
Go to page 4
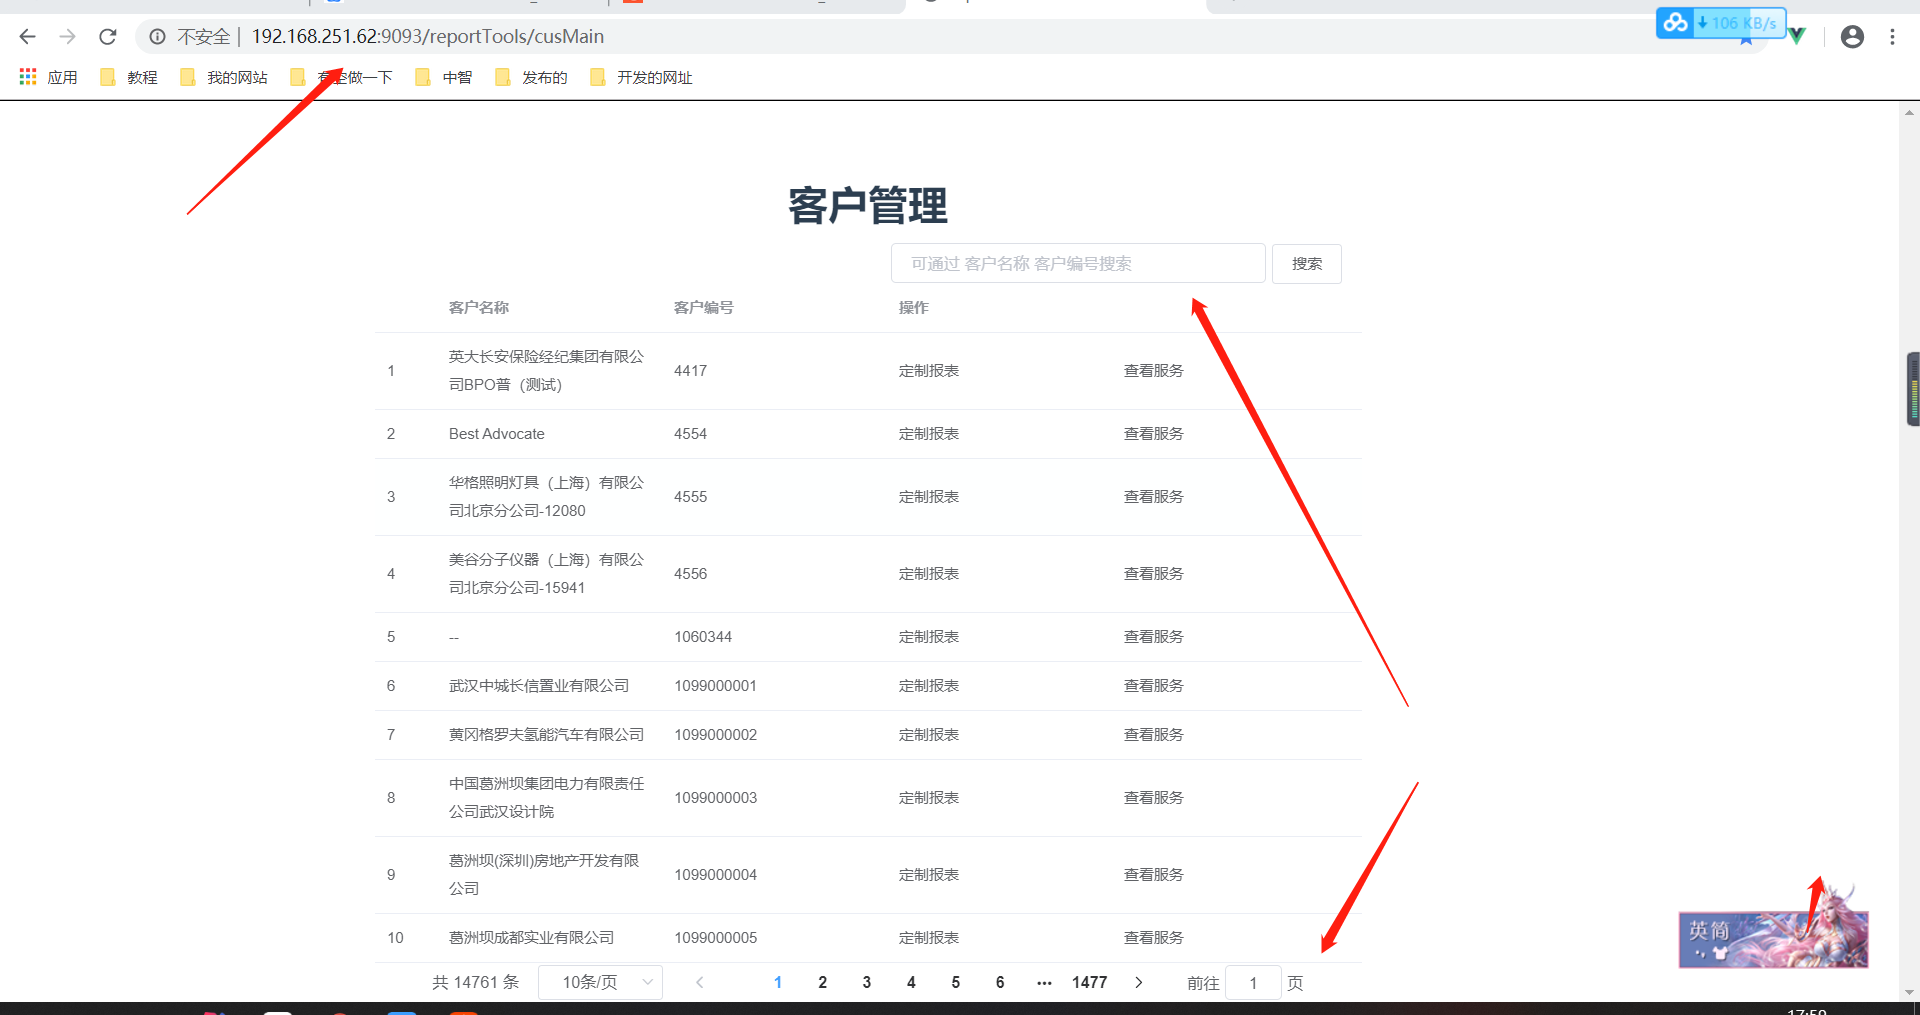(x=911, y=983)
